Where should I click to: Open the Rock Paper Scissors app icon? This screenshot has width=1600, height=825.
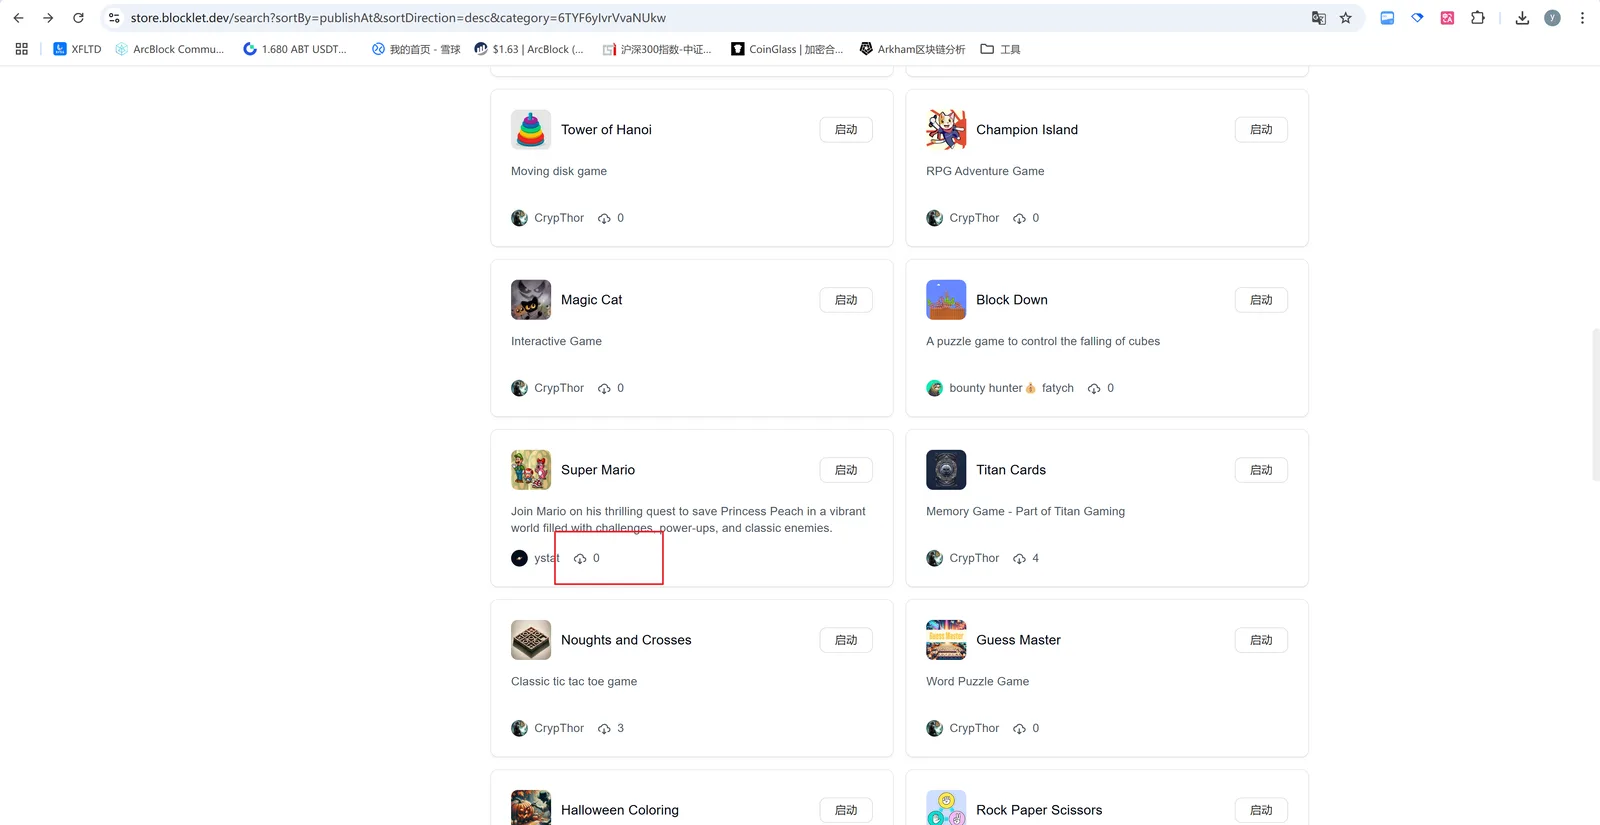pyautogui.click(x=946, y=808)
